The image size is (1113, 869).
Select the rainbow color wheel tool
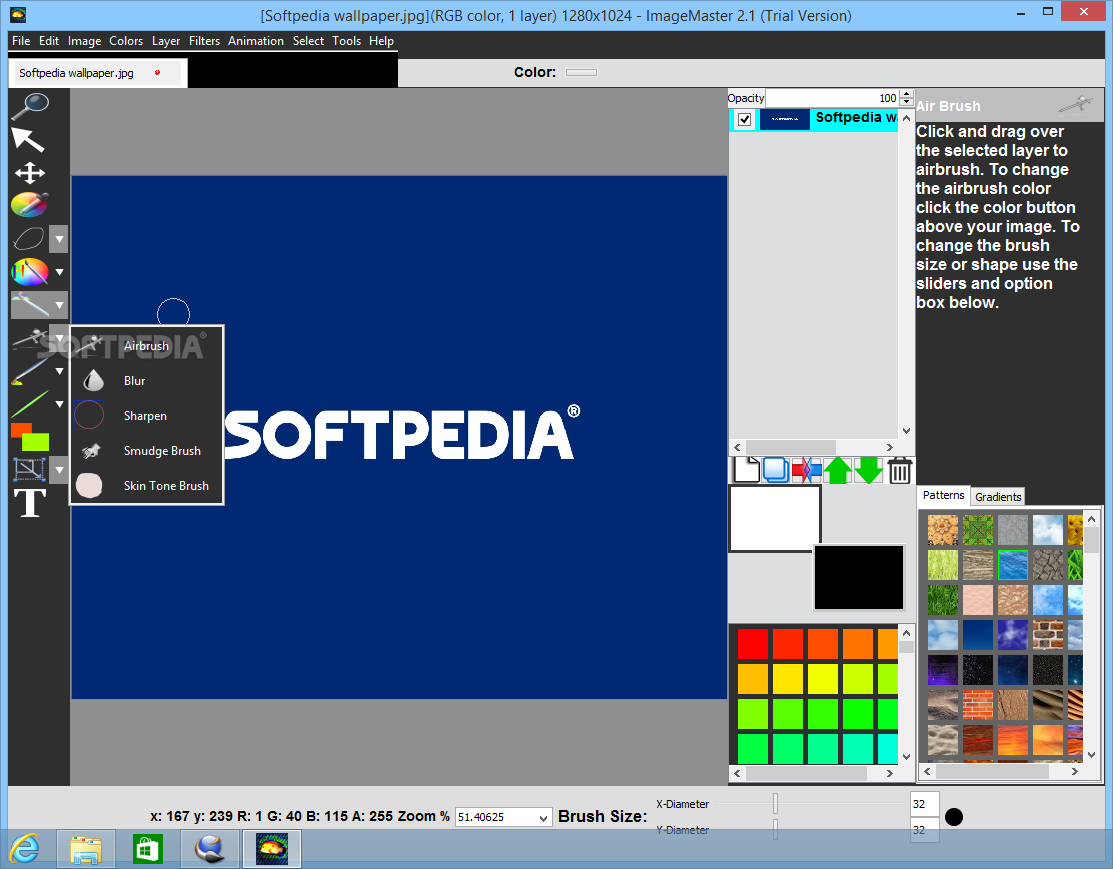coord(30,272)
